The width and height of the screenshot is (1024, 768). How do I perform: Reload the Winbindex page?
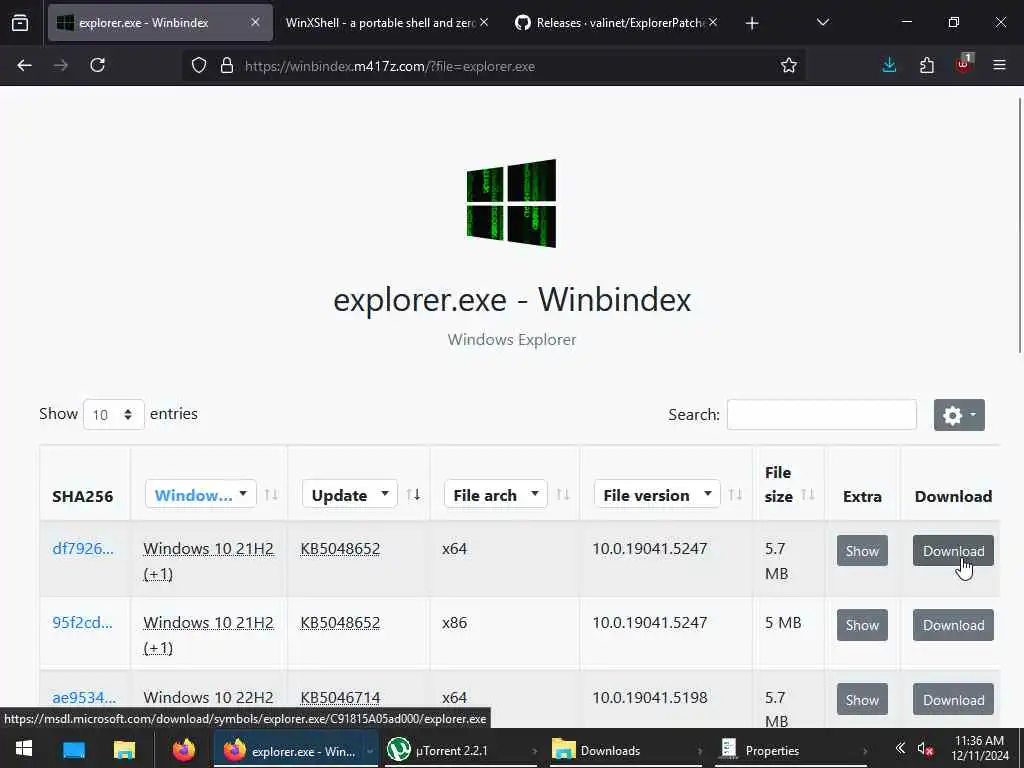[97, 65]
